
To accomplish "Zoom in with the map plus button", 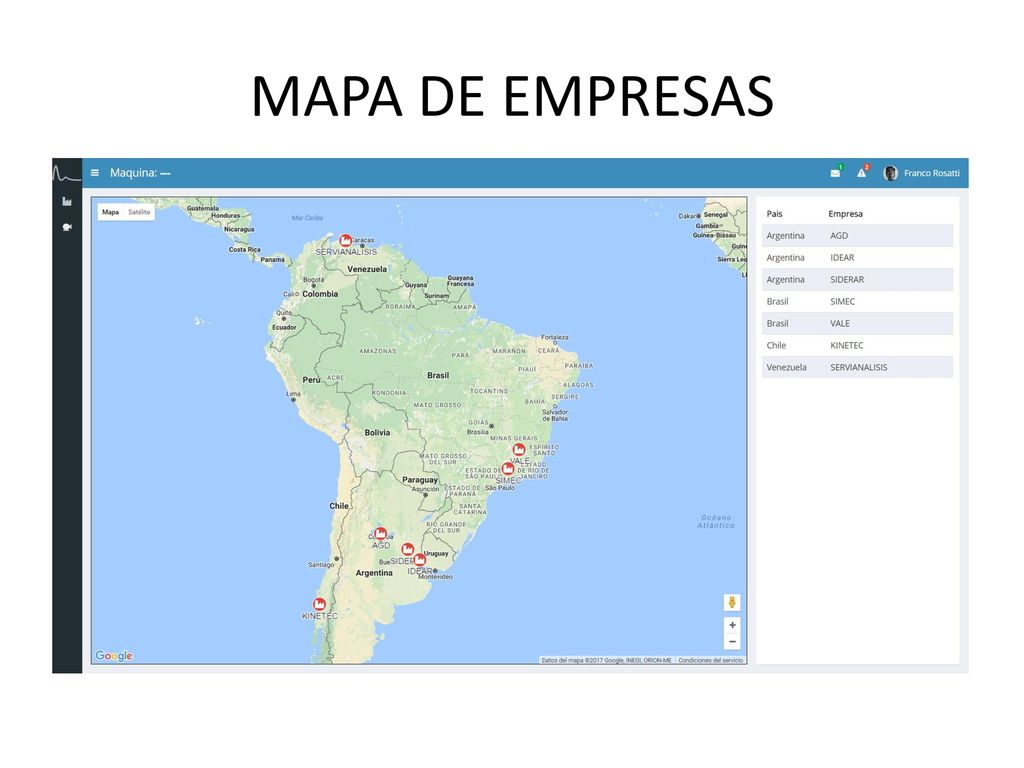I will point(732,625).
